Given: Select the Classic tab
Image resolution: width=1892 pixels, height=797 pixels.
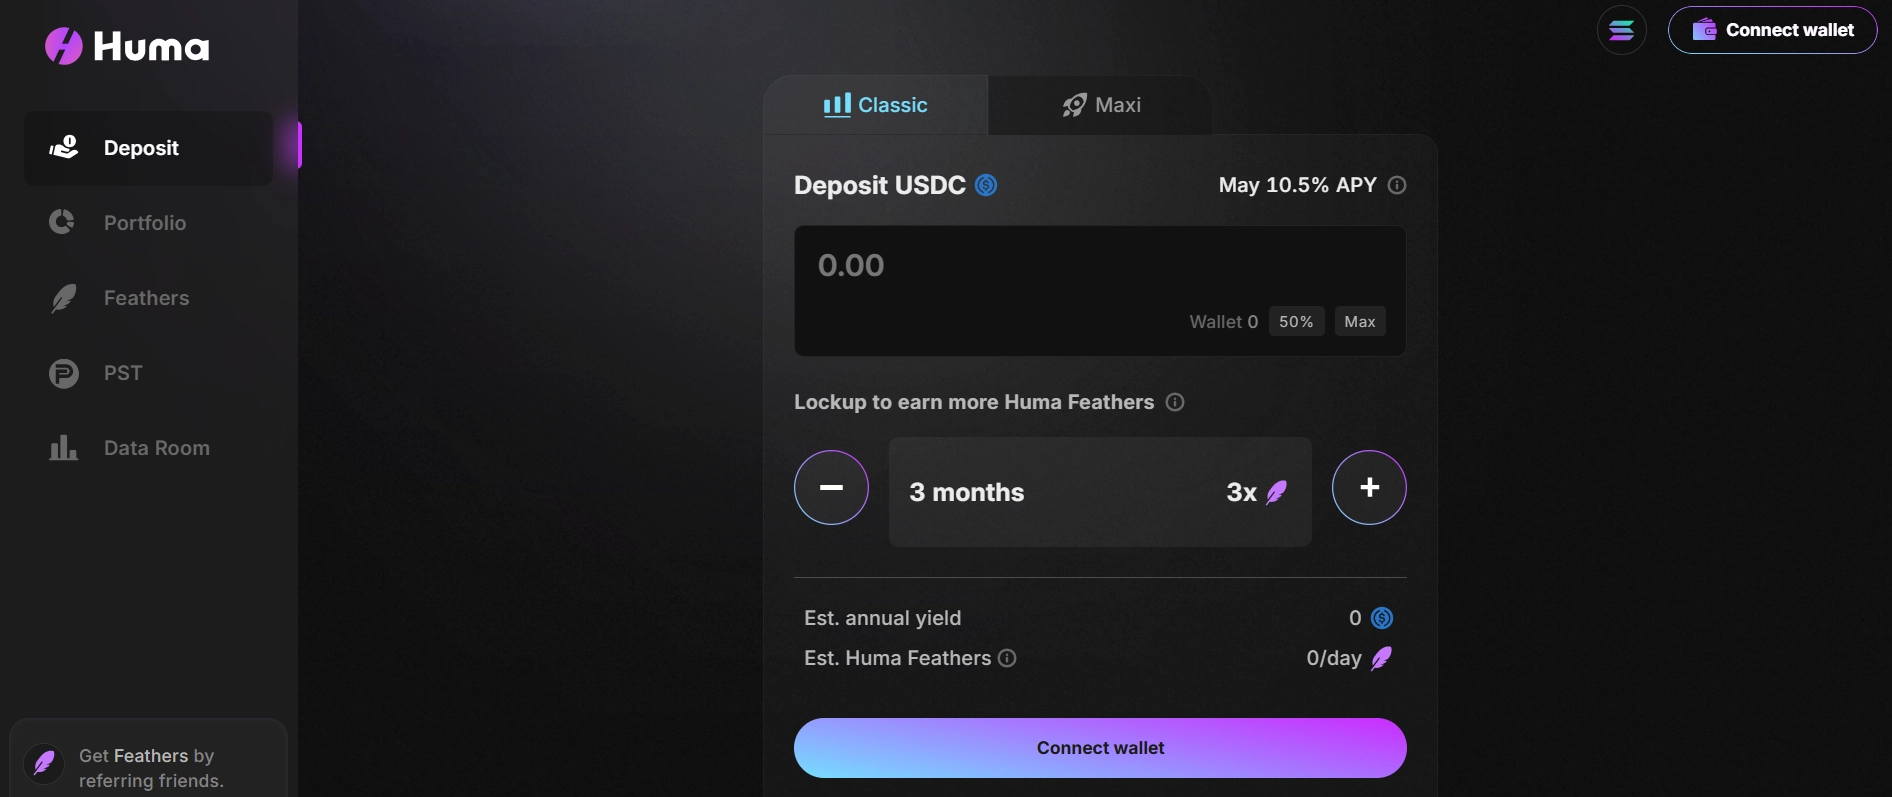Looking at the screenshot, I should (876, 104).
